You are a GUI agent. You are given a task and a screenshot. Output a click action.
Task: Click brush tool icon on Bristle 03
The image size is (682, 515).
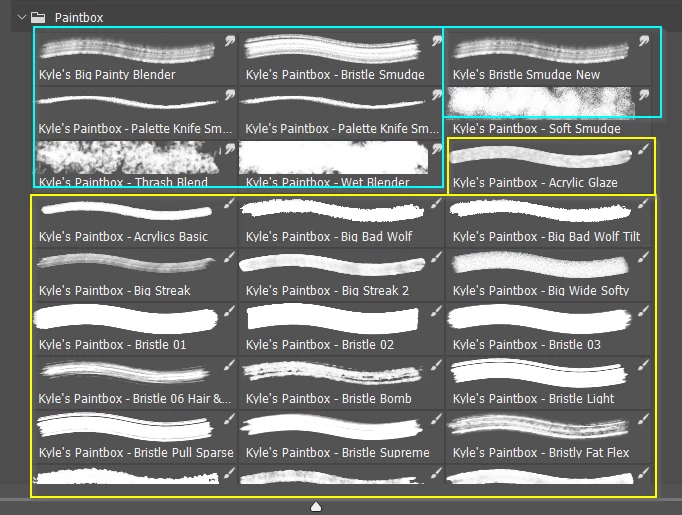pyautogui.click(x=644, y=311)
